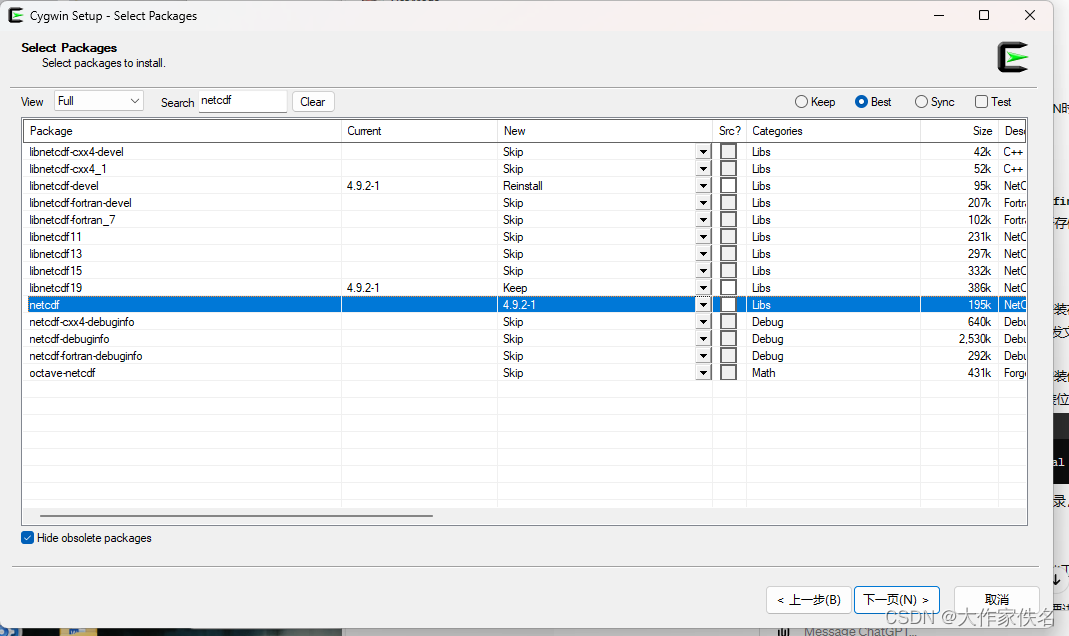Toggle Hide obsolete packages checkbox

(27, 538)
